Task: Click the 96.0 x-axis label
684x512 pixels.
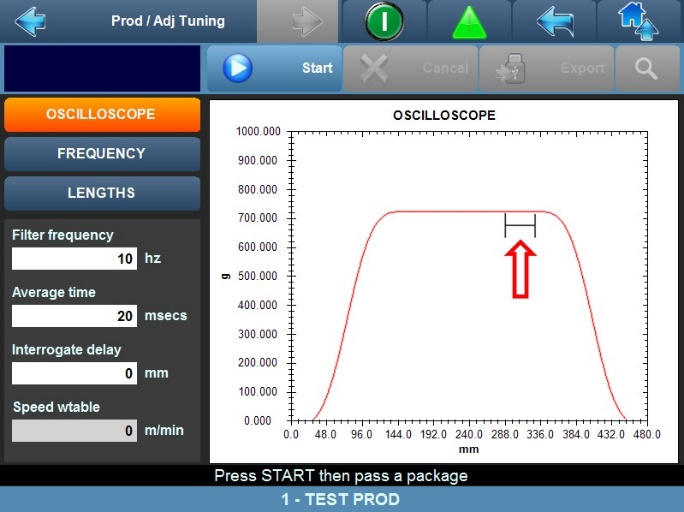Action: click(x=362, y=434)
